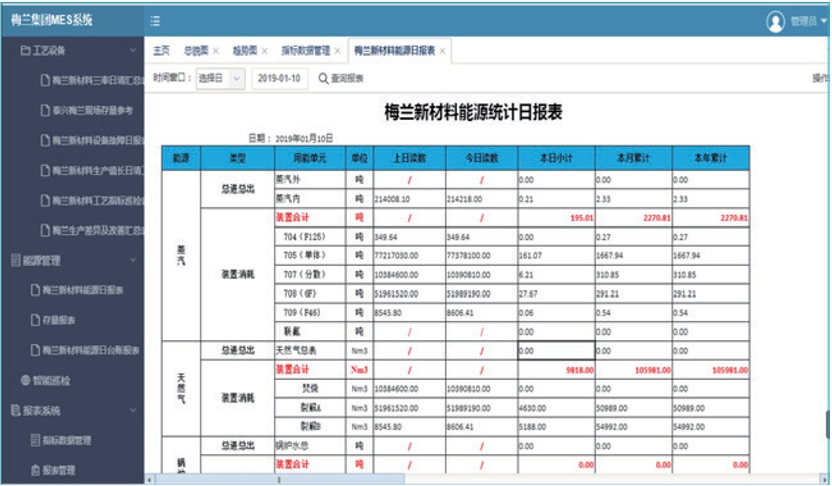This screenshot has width=832, height=486.
Task: Toggle the sidebar collapse hamburger icon
Action: tap(155, 20)
